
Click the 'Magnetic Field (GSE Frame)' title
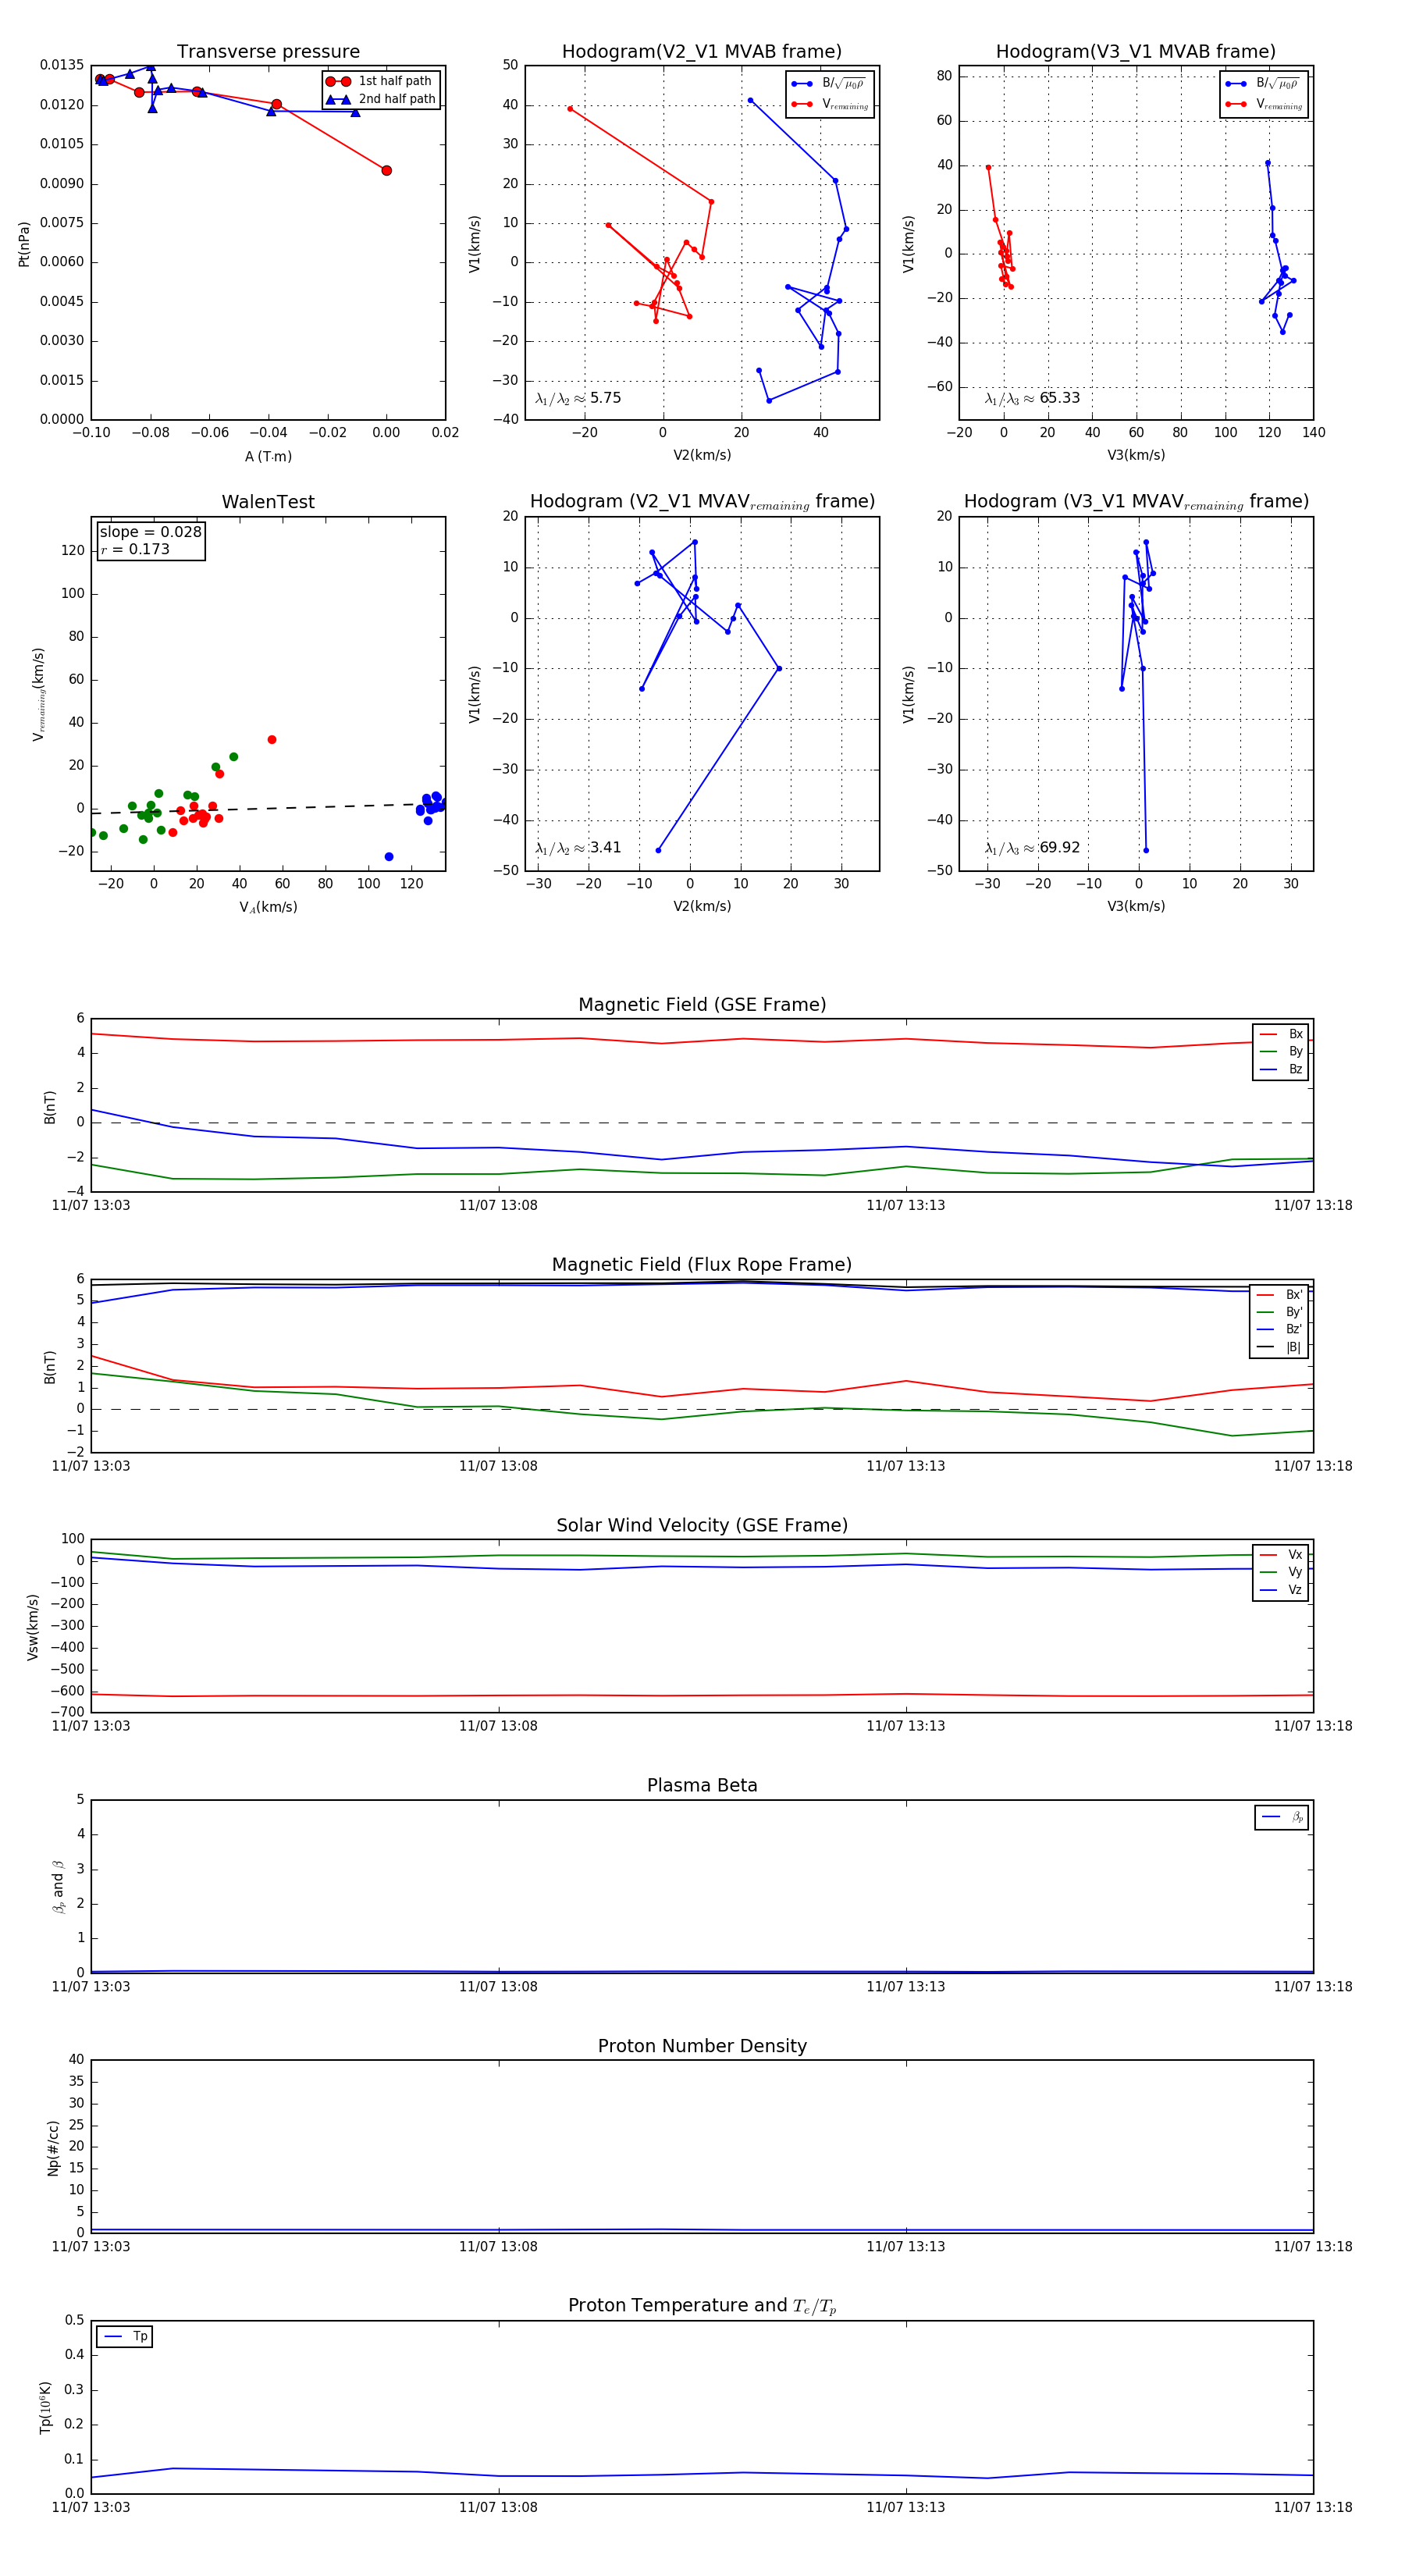coord(702,1005)
